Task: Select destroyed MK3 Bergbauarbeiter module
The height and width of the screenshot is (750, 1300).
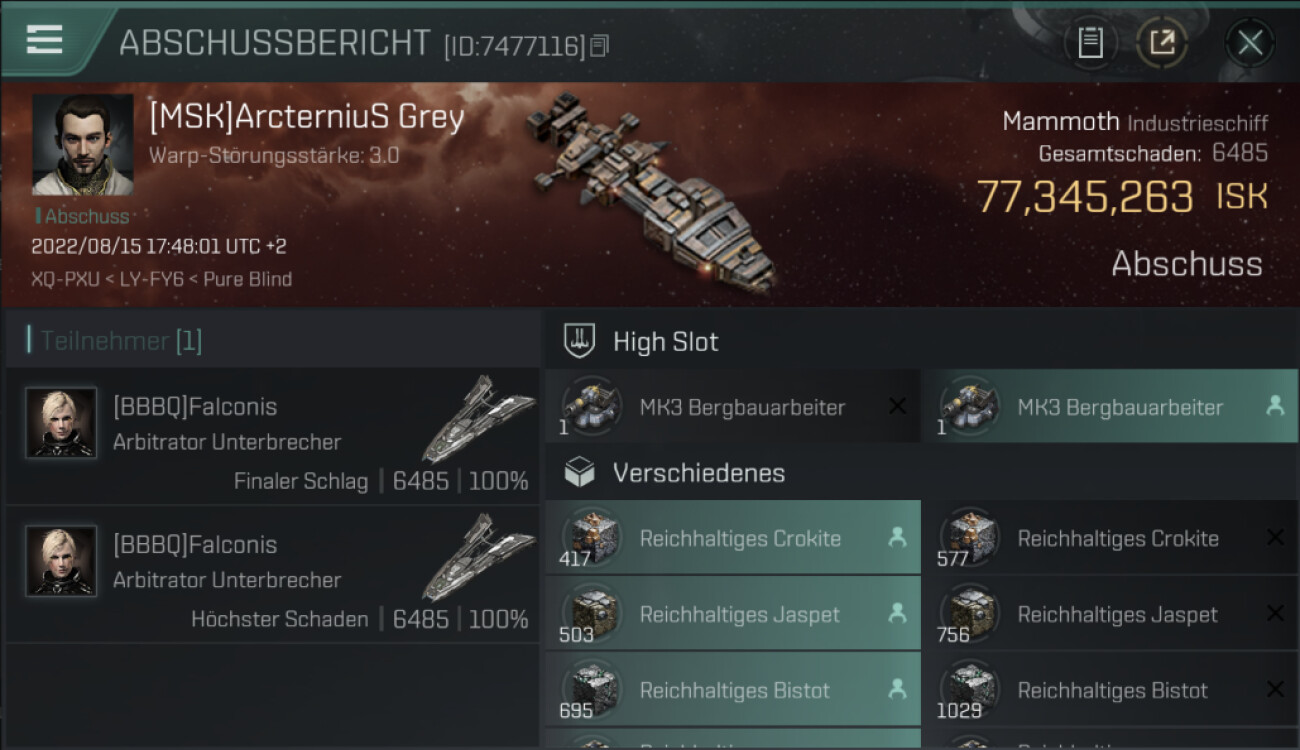Action: click(732, 406)
